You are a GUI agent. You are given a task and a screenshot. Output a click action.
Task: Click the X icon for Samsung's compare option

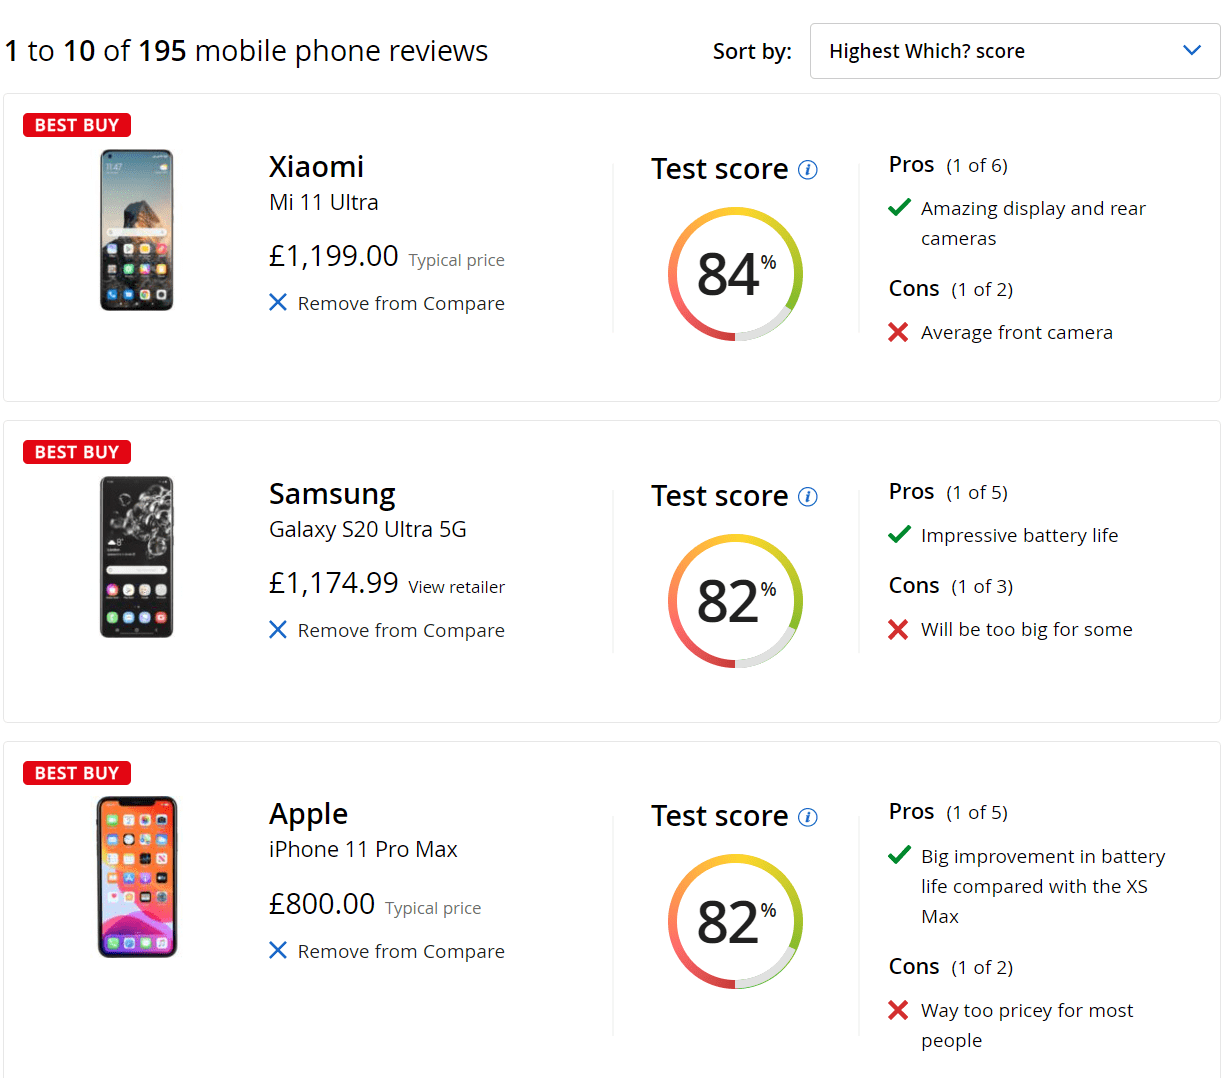click(x=278, y=629)
